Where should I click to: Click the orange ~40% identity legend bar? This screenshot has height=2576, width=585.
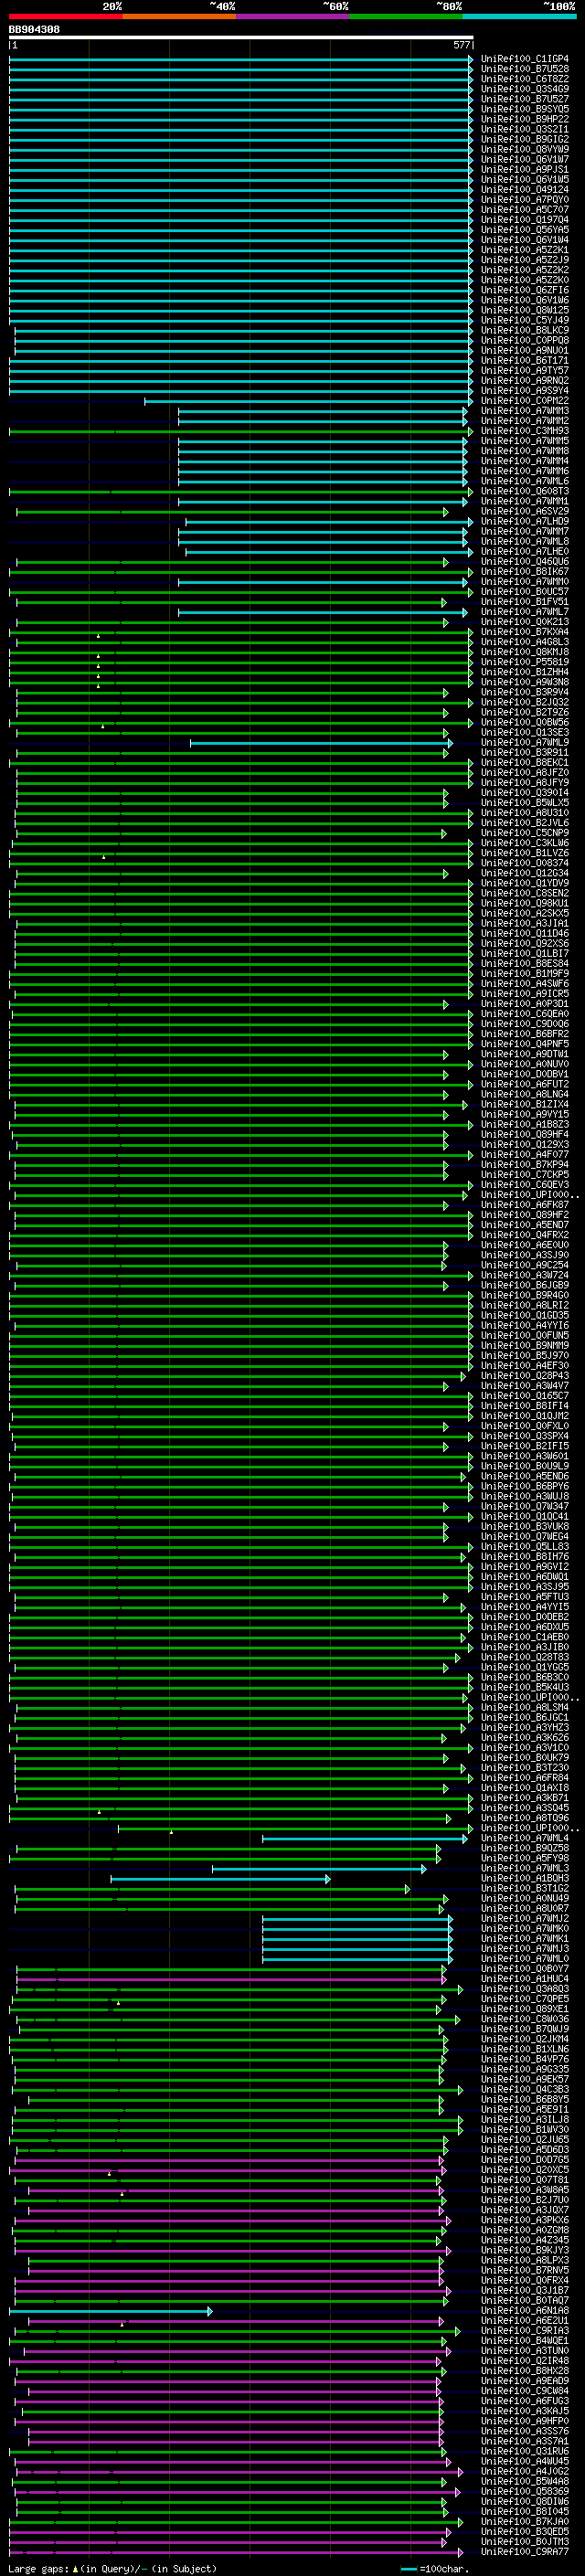tap(179, 16)
